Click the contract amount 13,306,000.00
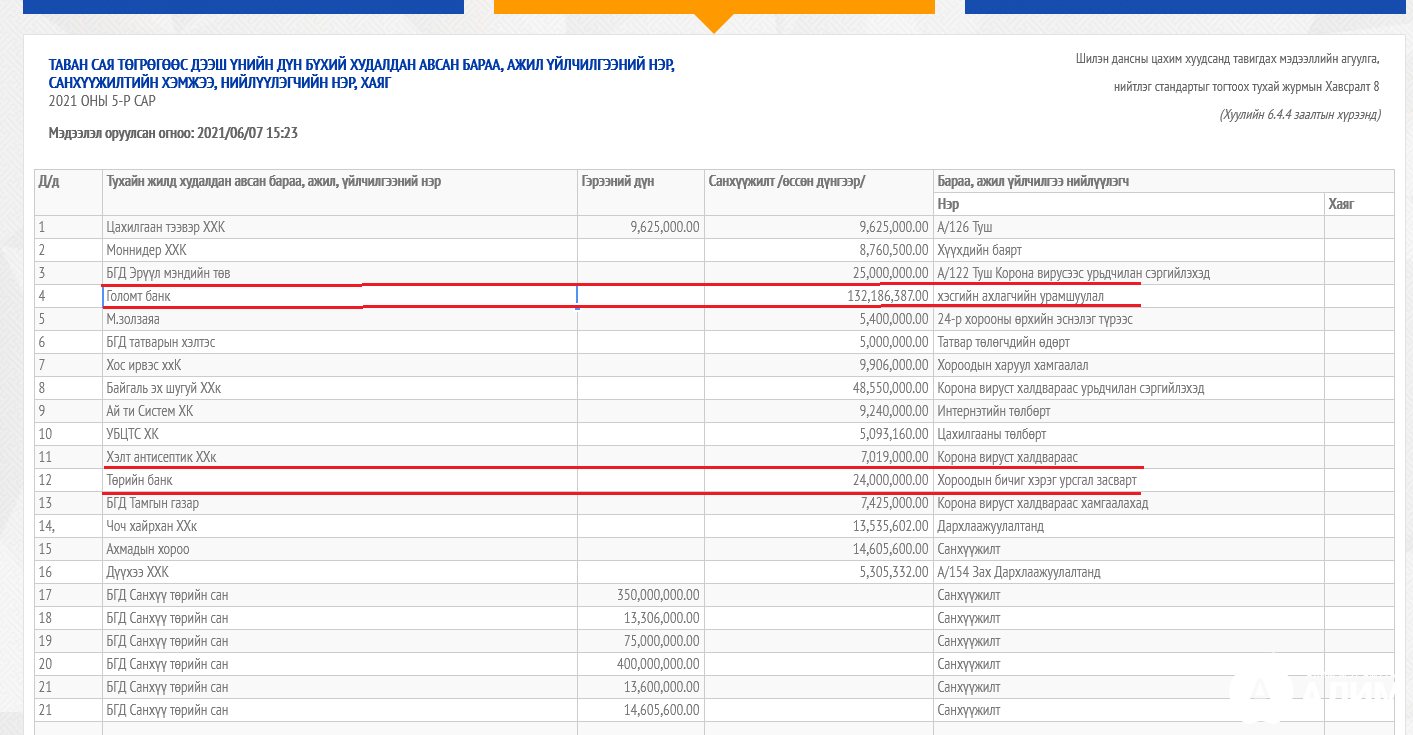Viewport: 1413px width, 735px height. pos(661,618)
